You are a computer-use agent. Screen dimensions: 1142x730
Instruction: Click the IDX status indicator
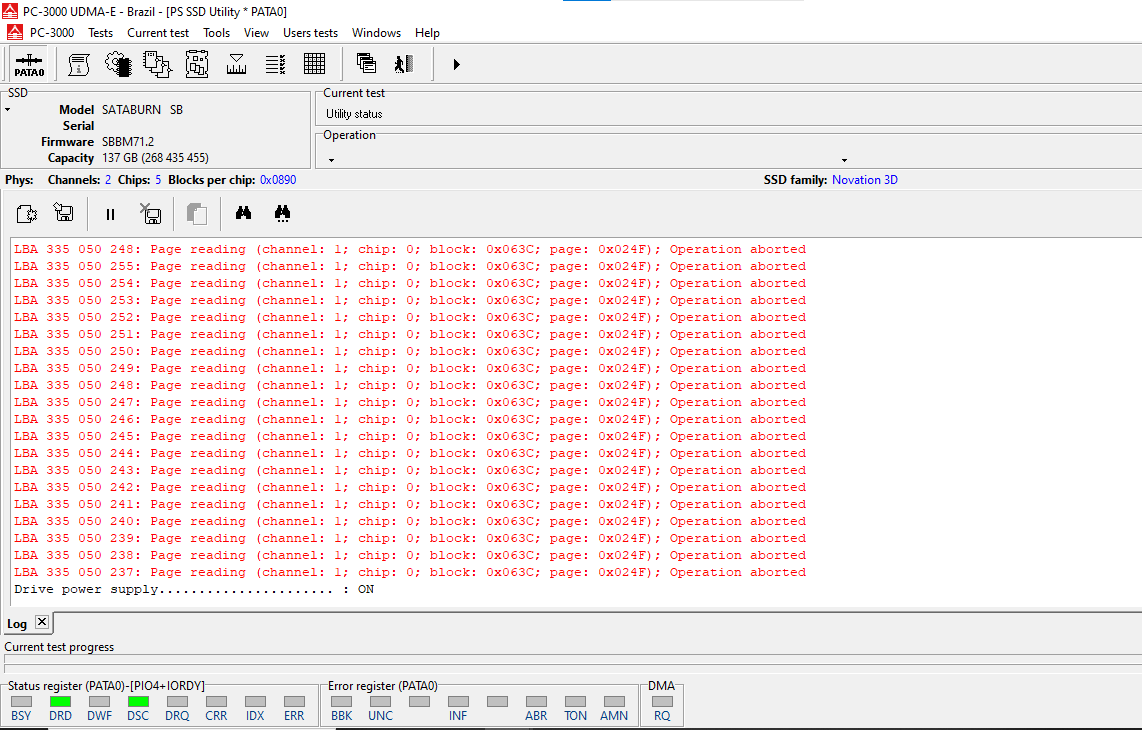point(255,702)
